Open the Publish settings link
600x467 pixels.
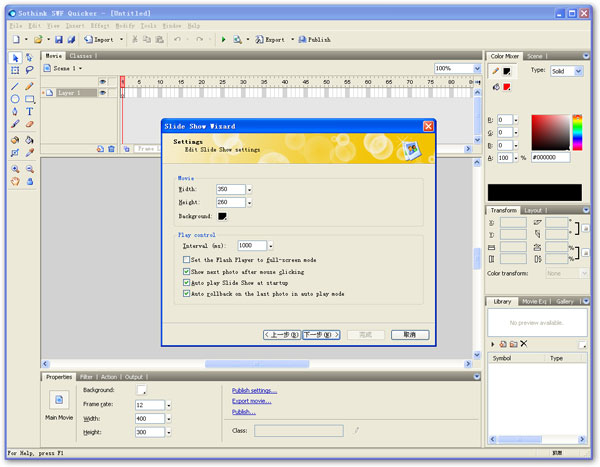coord(254,390)
